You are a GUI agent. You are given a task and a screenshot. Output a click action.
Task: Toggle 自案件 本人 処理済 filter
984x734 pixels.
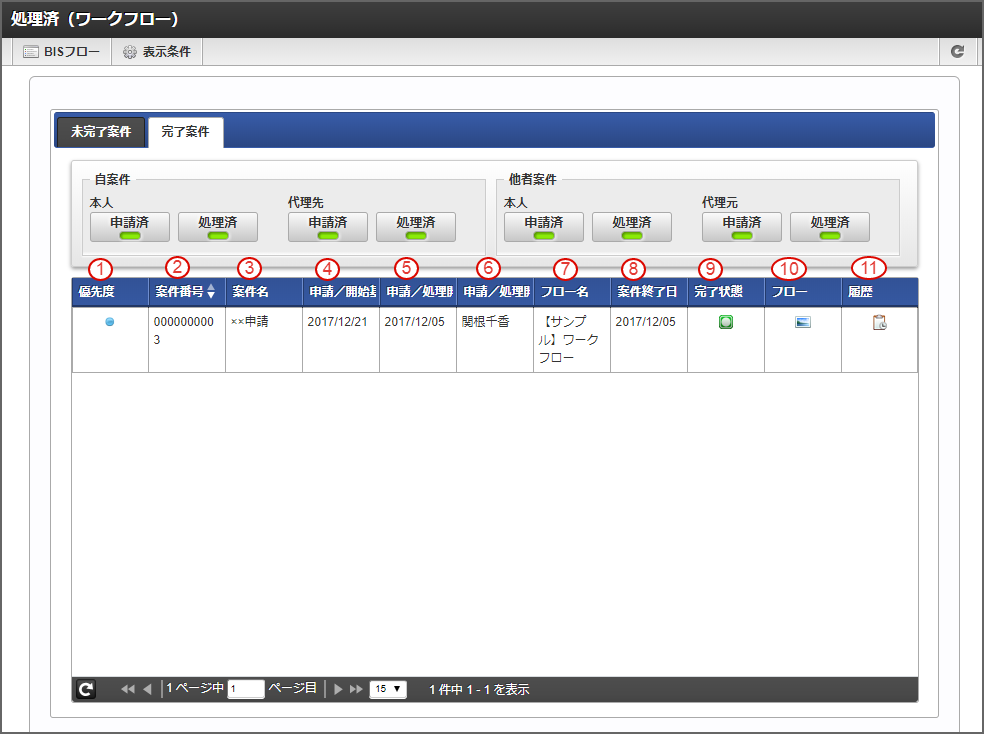218,226
